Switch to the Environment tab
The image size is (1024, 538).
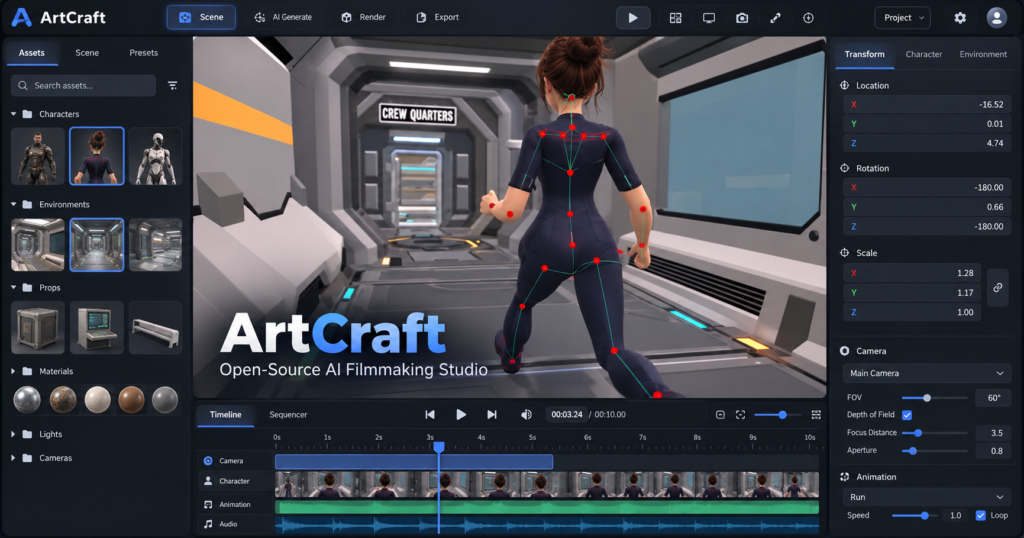pos(983,54)
